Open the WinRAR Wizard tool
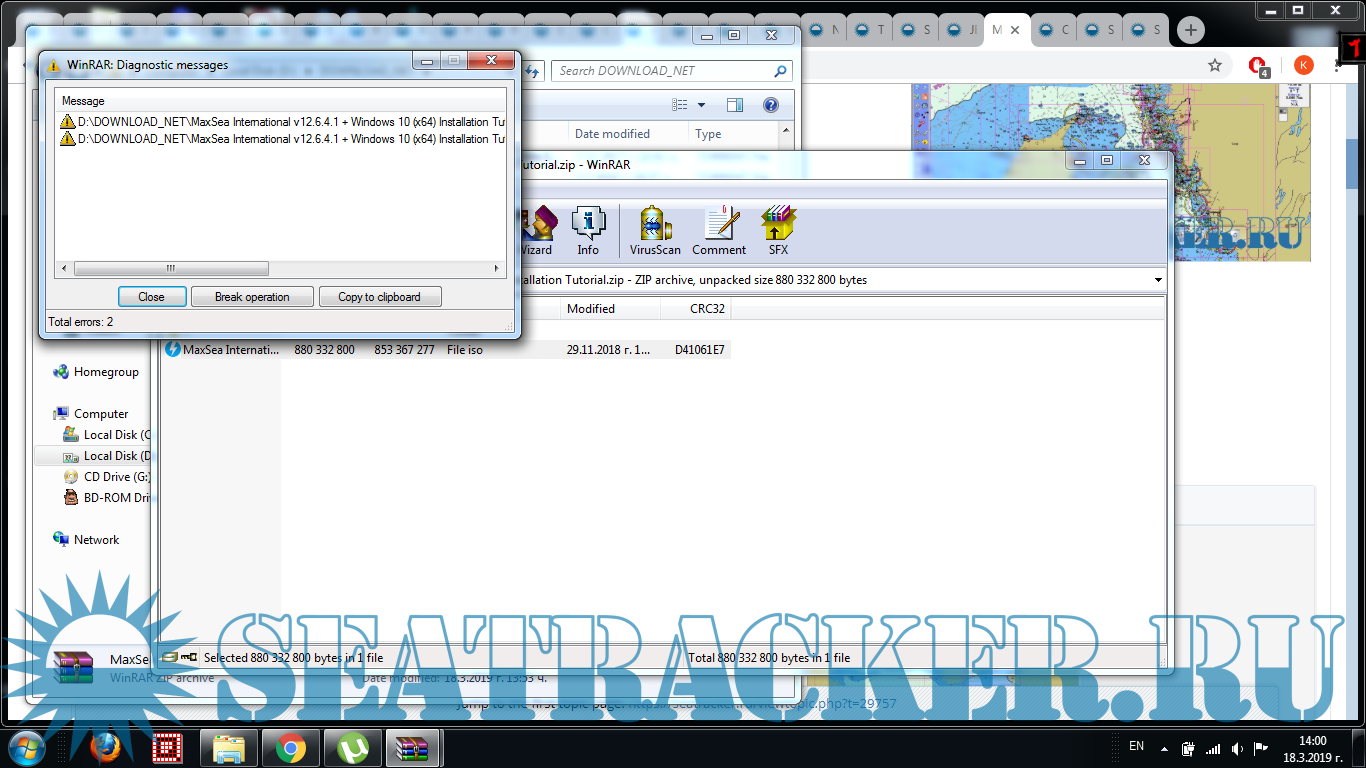 click(537, 231)
